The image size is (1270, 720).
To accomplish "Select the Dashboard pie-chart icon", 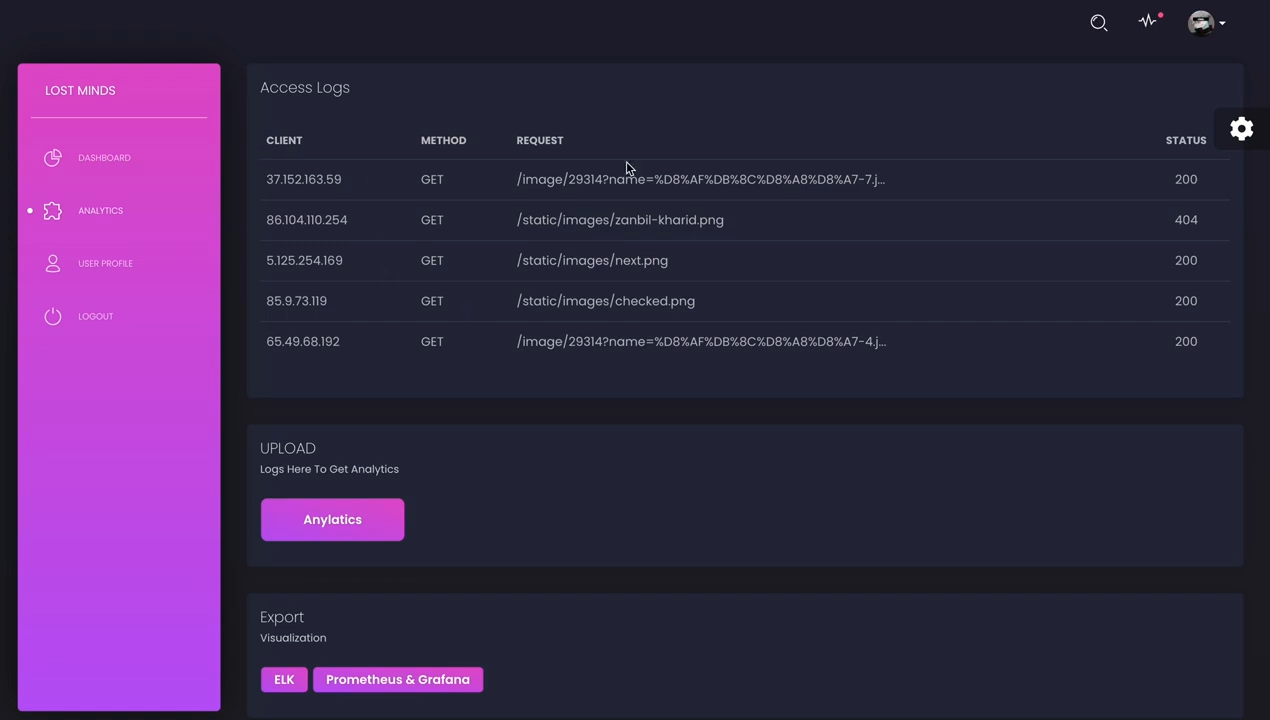I will (52, 157).
